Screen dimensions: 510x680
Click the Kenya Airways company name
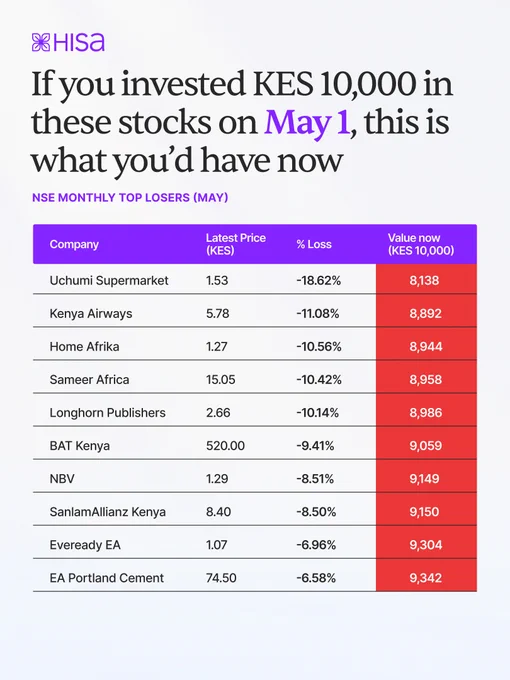[x=91, y=313]
